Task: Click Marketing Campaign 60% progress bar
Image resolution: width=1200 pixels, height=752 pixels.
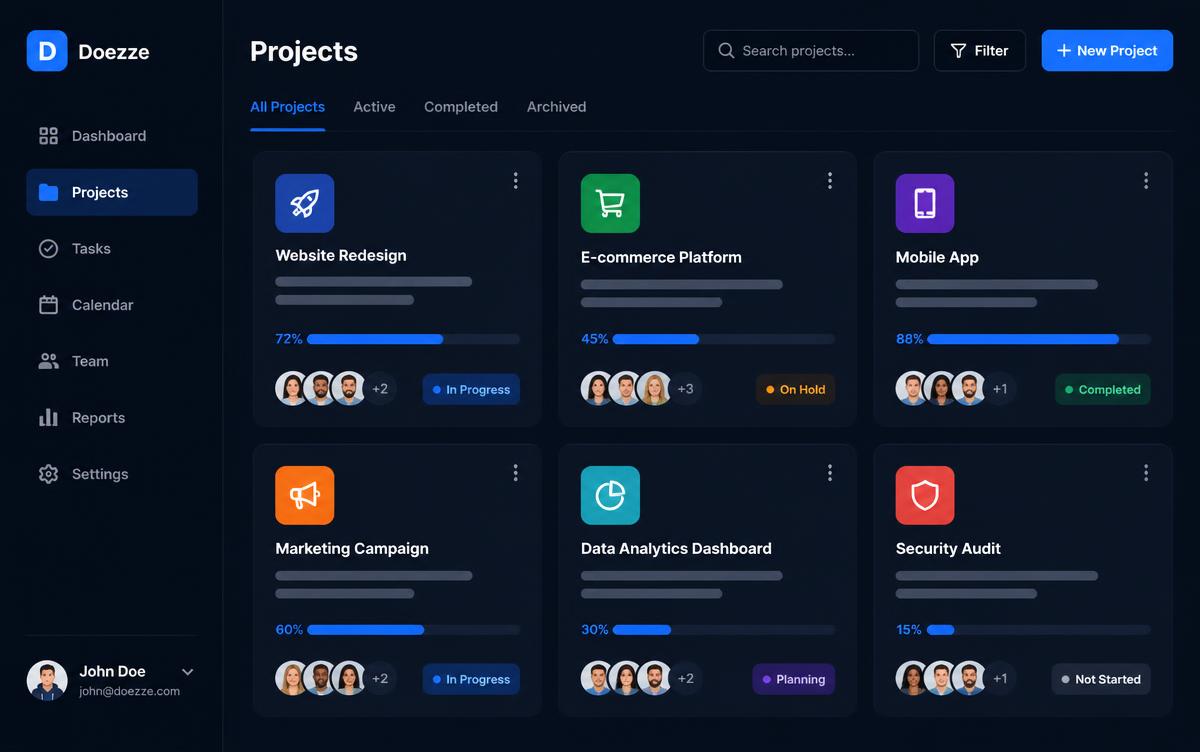Action: (x=413, y=630)
